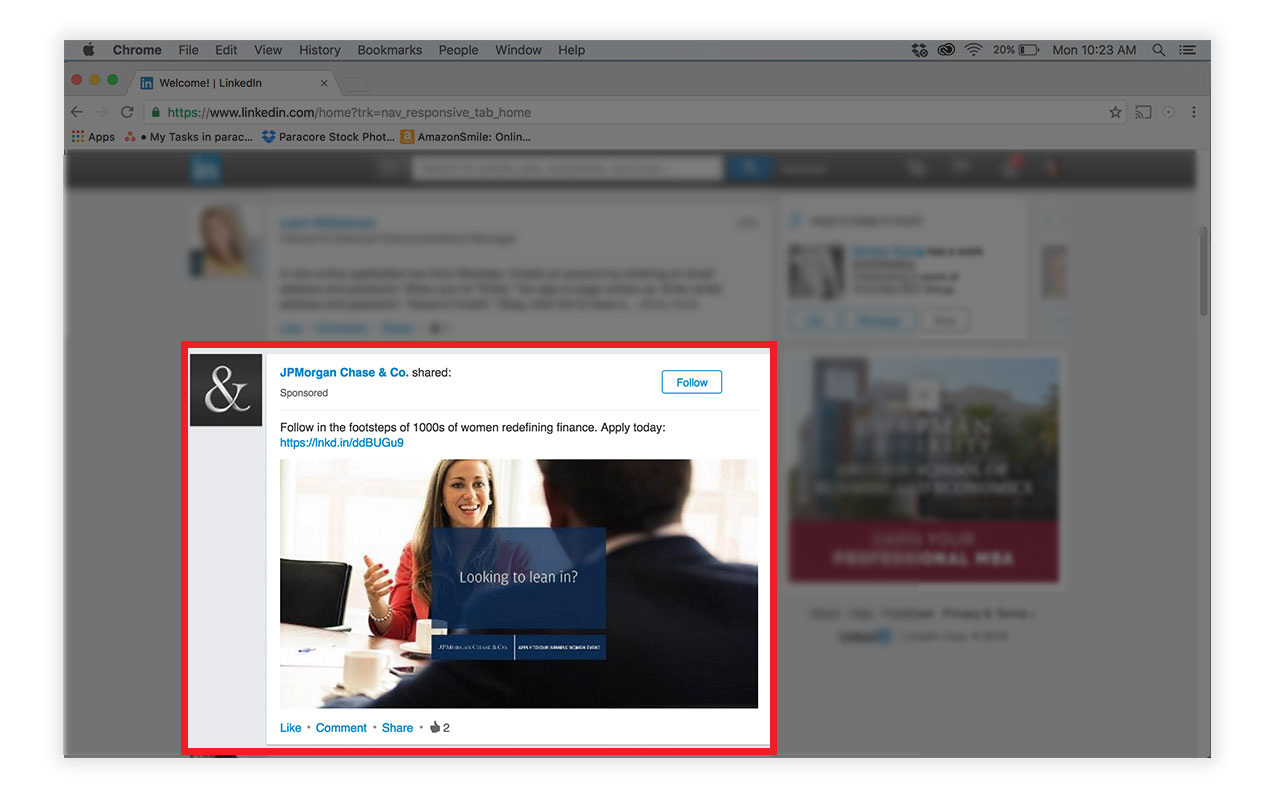The height and width of the screenshot is (798, 1275).
Task: Open JPMorgan Chase & Co. profile link
Action: coord(344,372)
